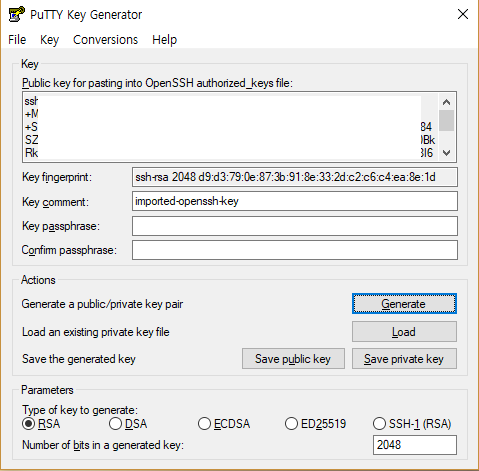479x471 pixels.
Task: Focus the Confirm passphrase field
Action: point(295,250)
